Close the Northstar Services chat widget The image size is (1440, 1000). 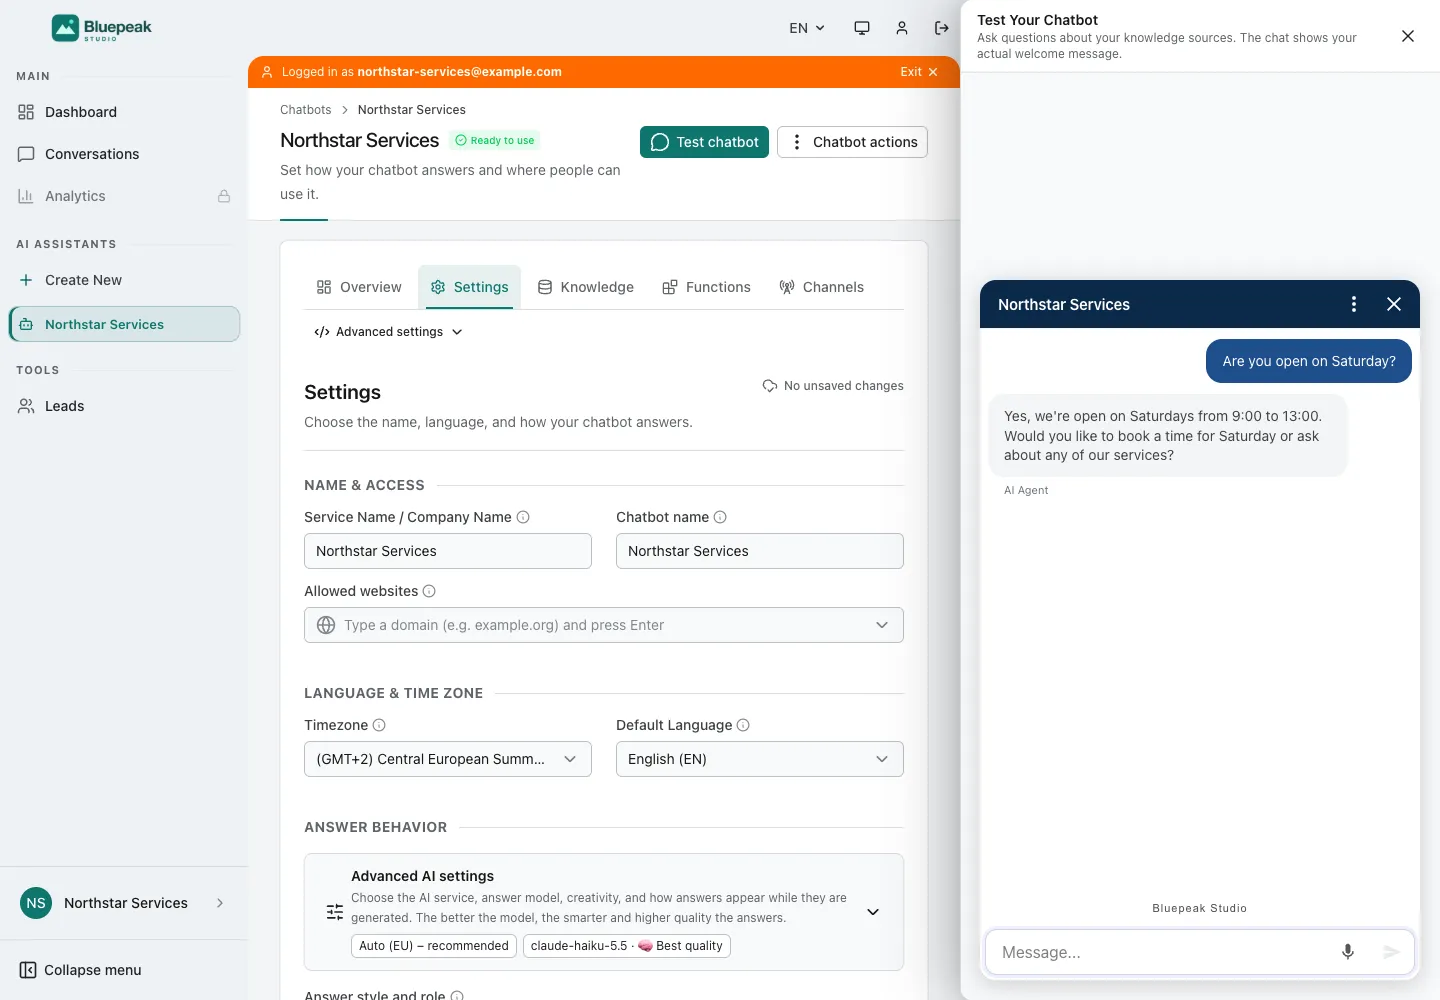tap(1394, 304)
